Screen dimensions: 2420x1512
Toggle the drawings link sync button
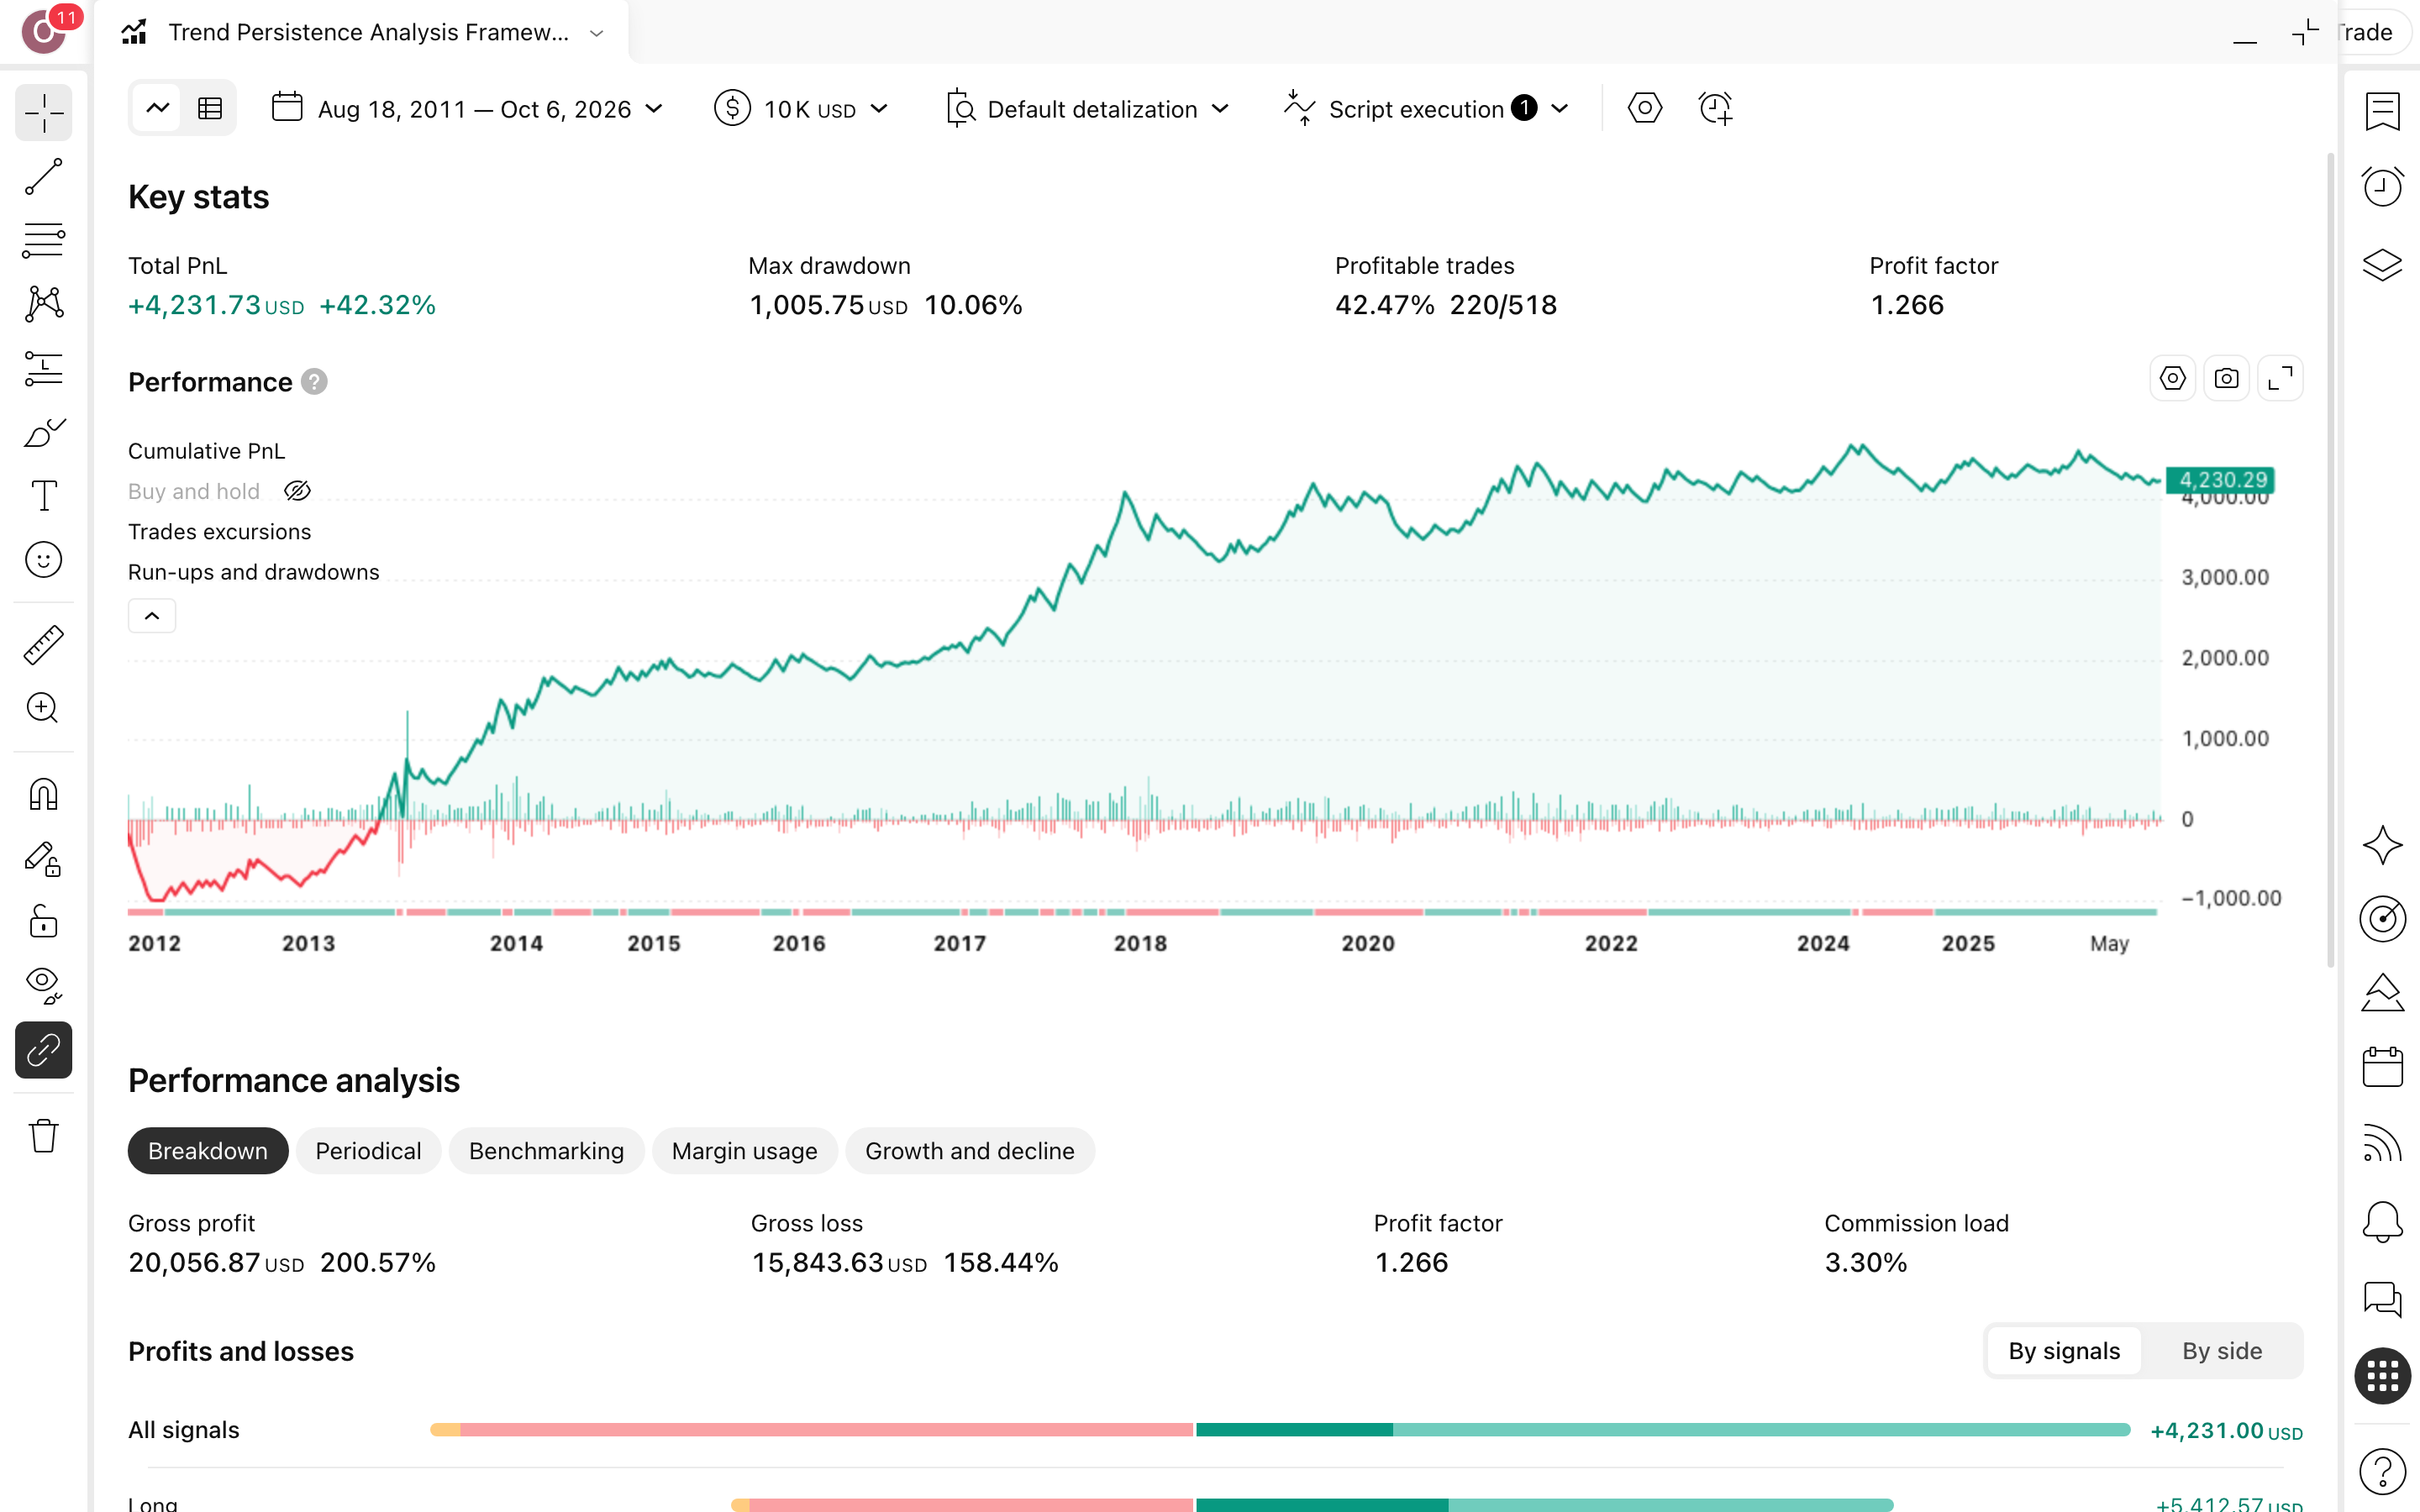tap(43, 1050)
